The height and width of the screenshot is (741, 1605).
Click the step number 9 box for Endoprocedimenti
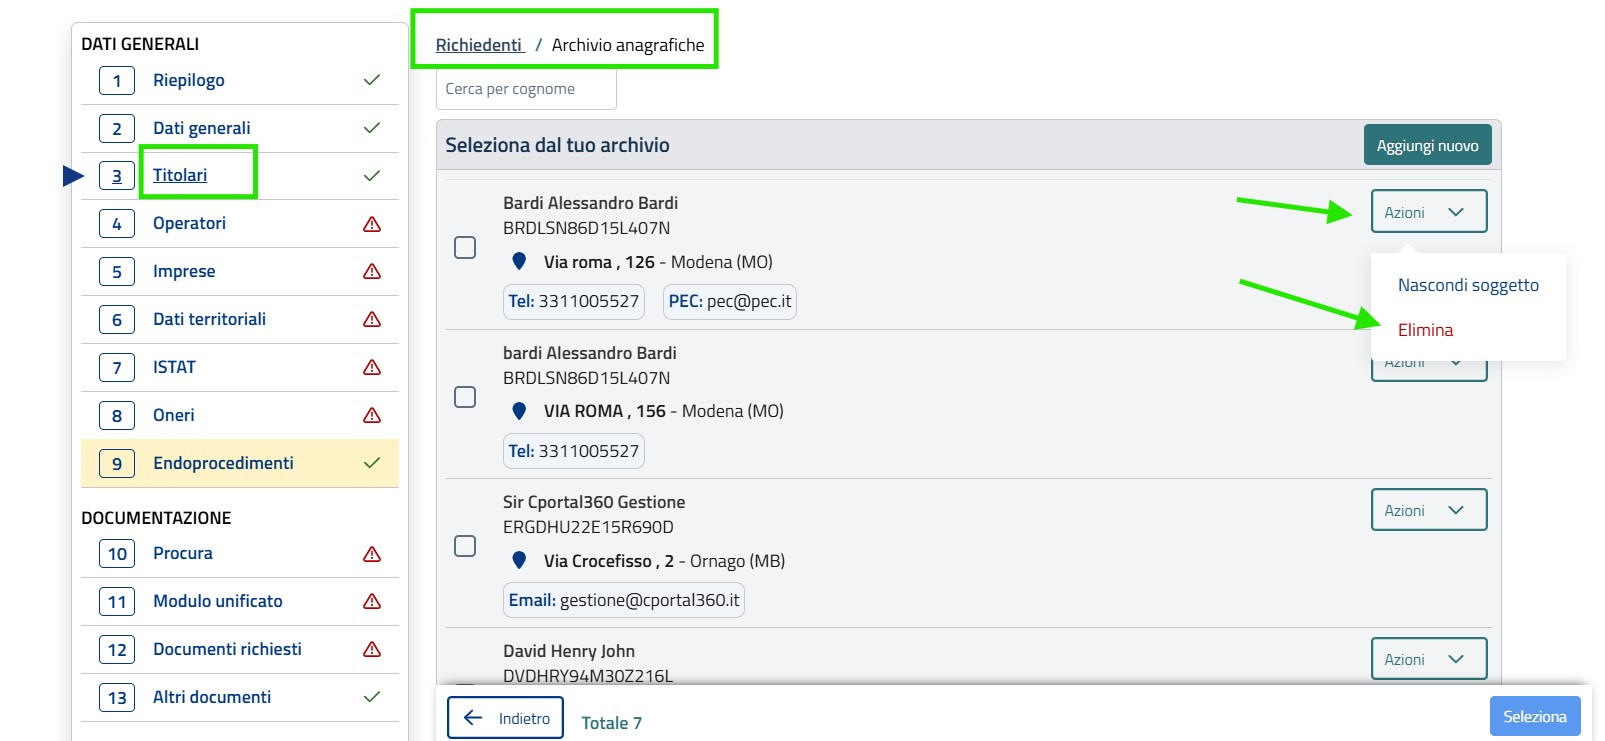pyautogui.click(x=117, y=464)
